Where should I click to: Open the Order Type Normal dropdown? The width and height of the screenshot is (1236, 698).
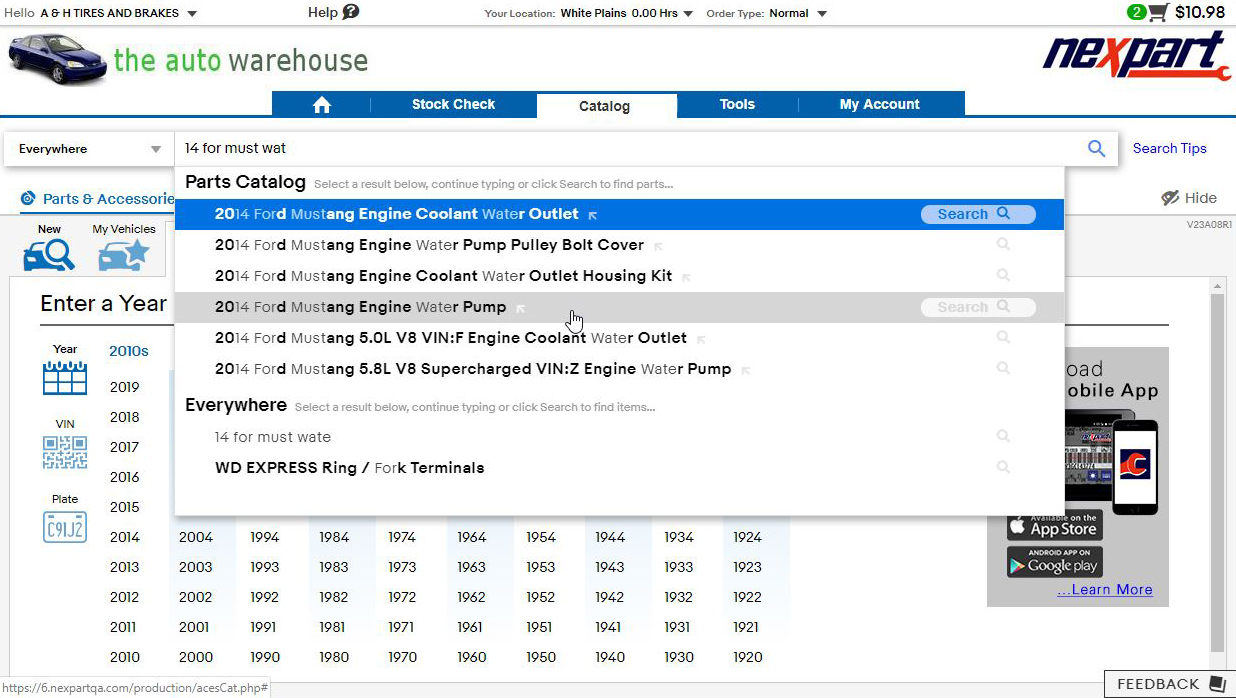797,14
